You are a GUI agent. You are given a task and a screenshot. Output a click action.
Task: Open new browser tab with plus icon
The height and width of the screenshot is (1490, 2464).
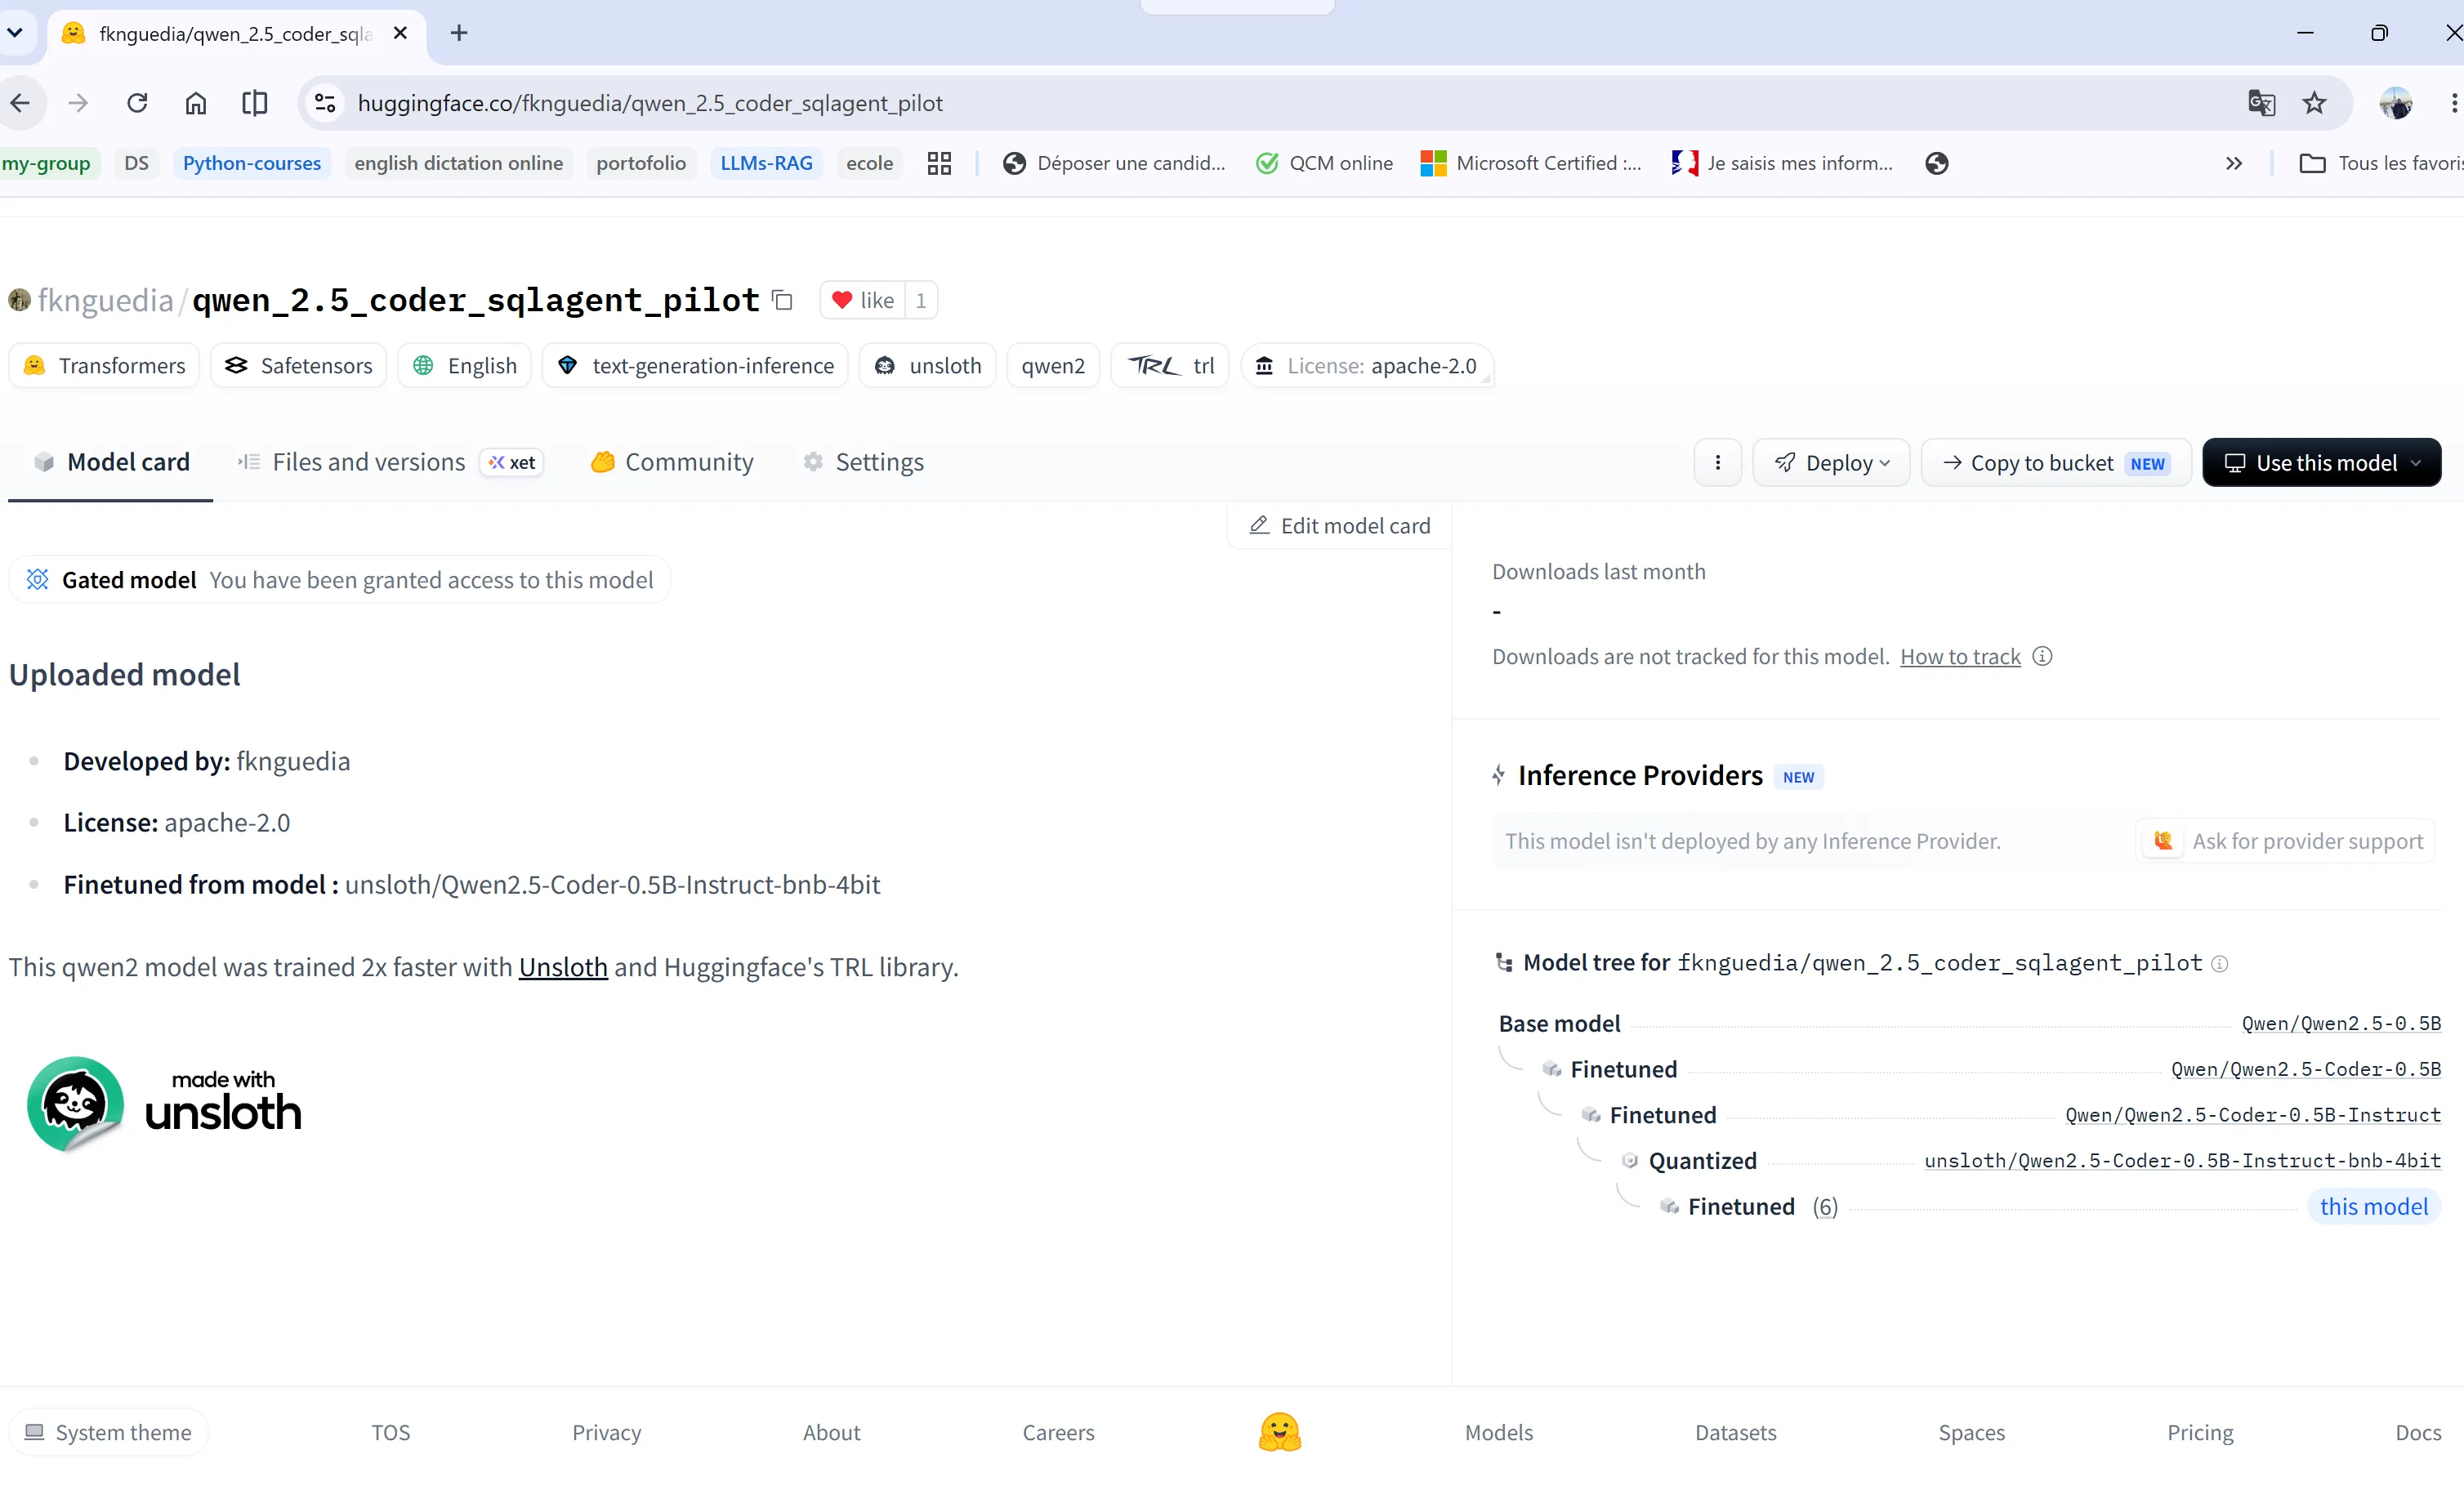coord(459,33)
